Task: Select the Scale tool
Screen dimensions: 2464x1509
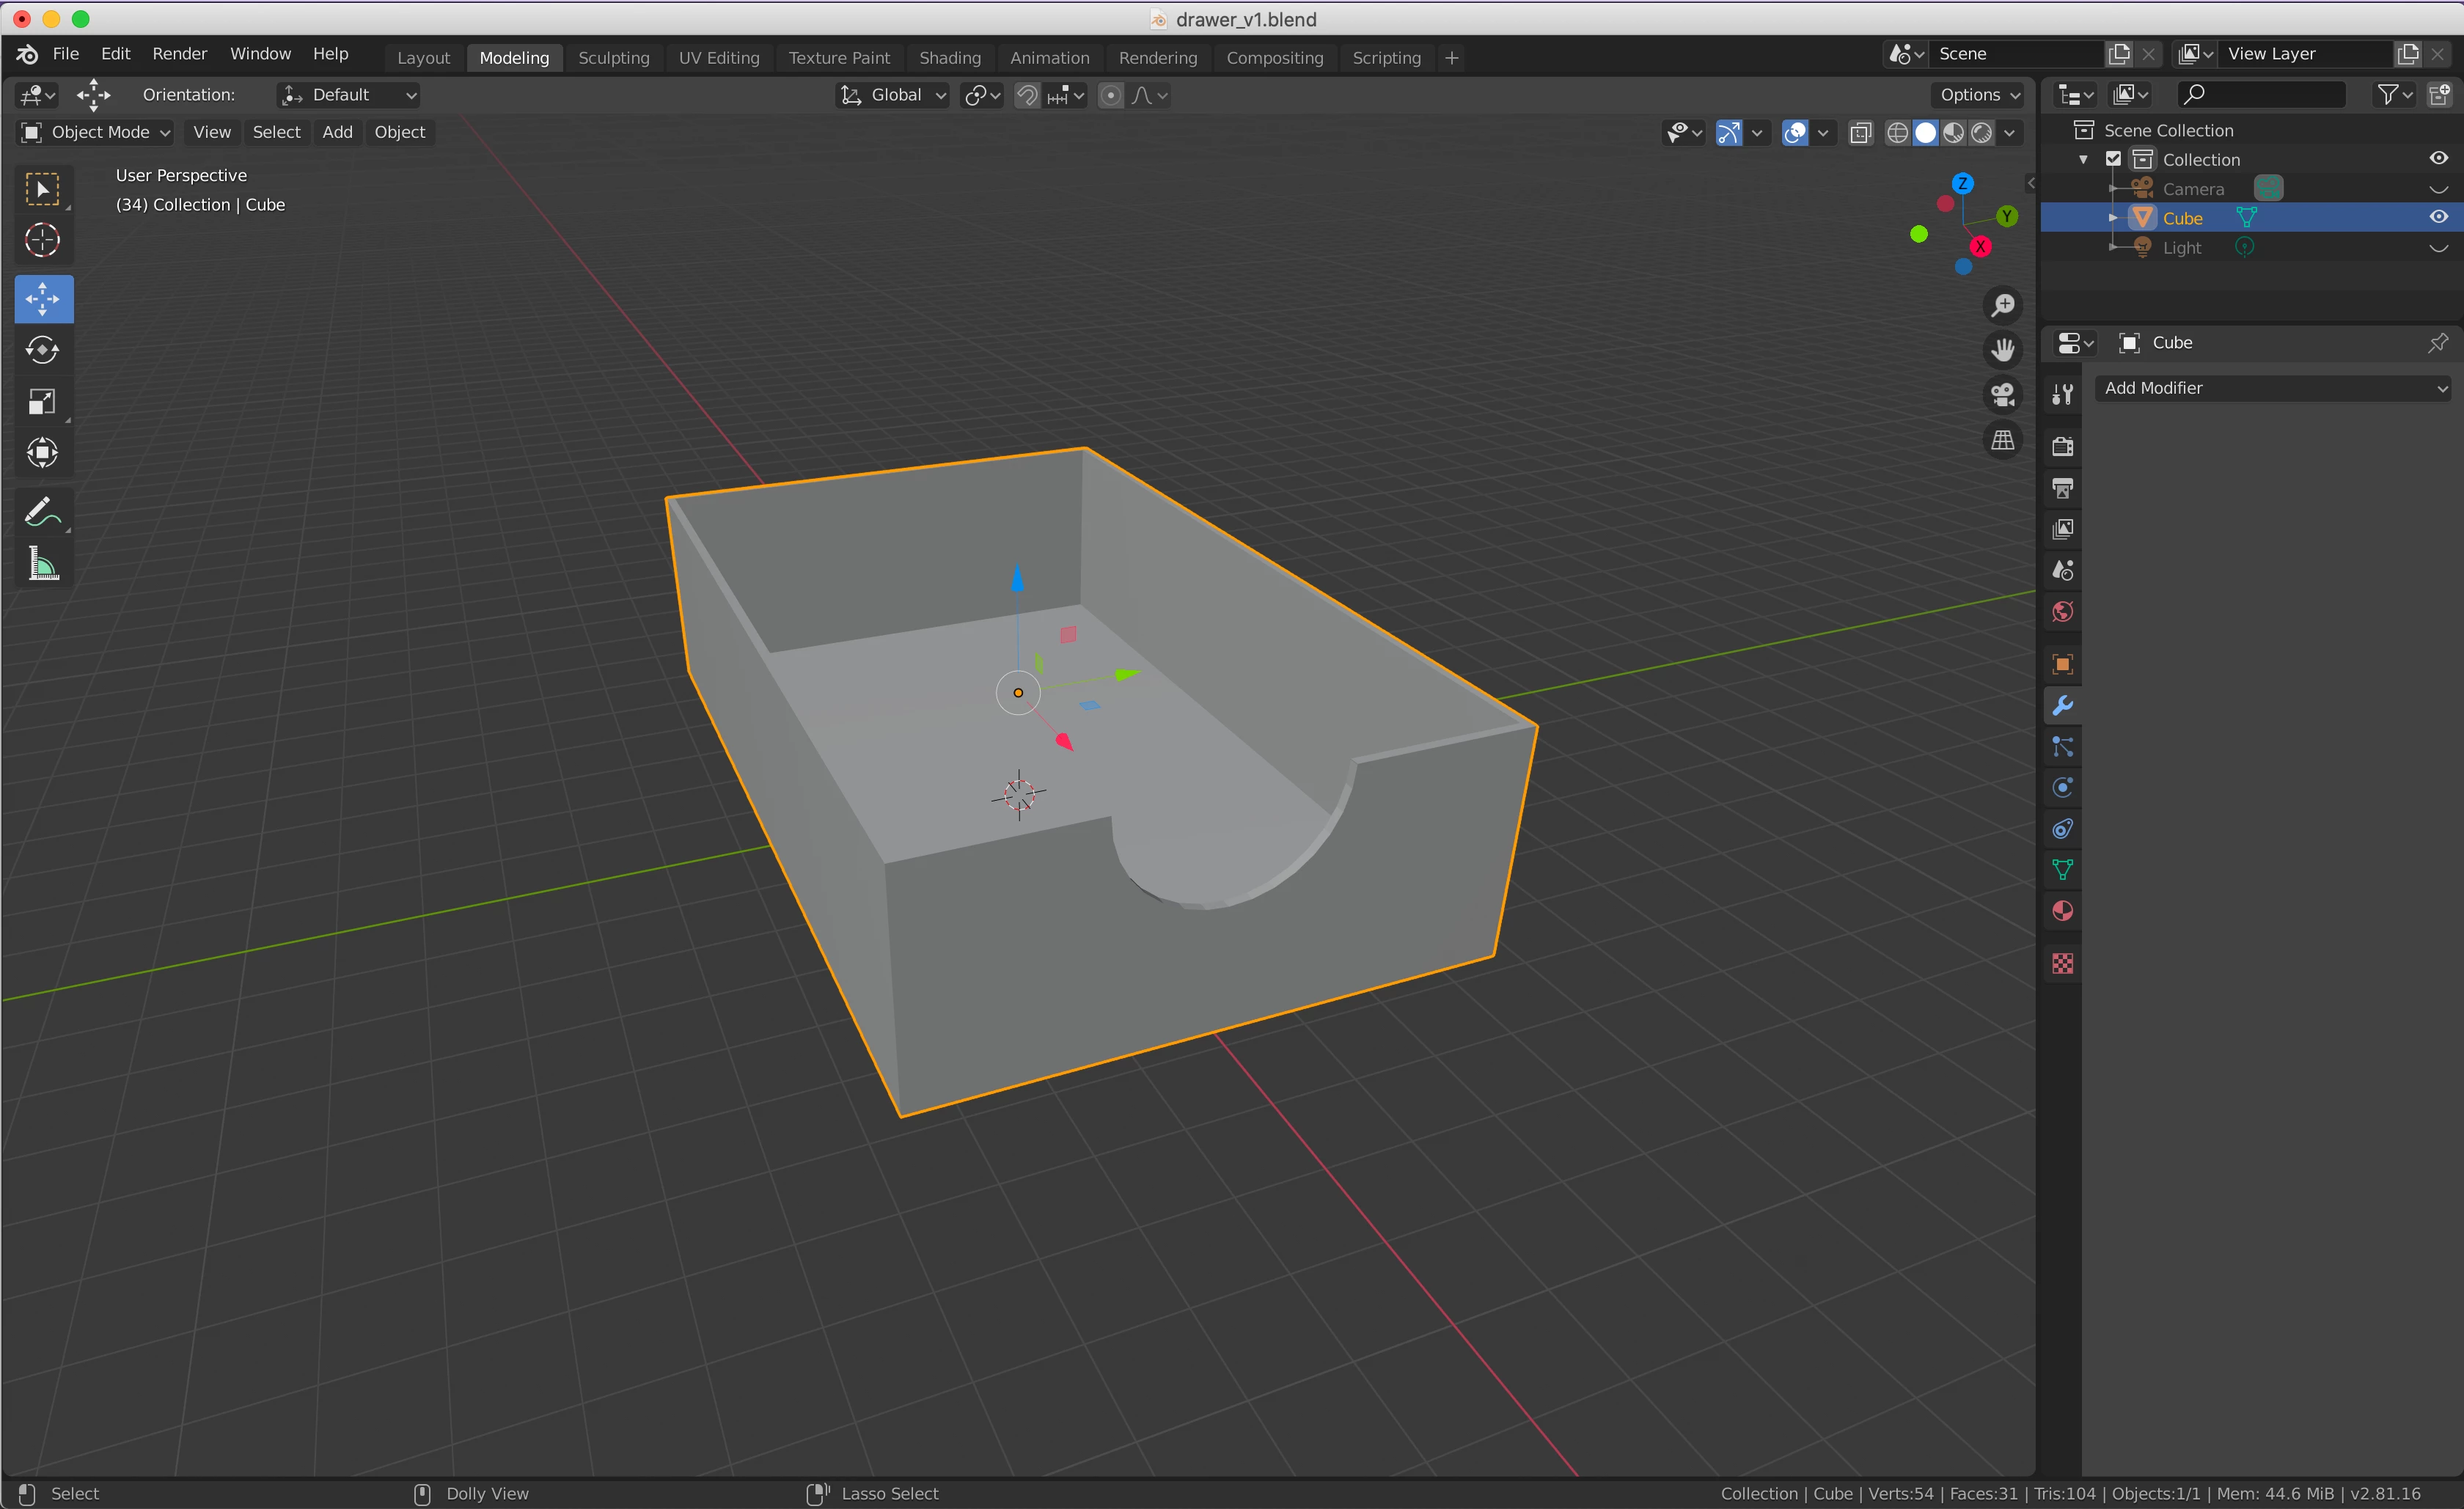Action: 43,402
